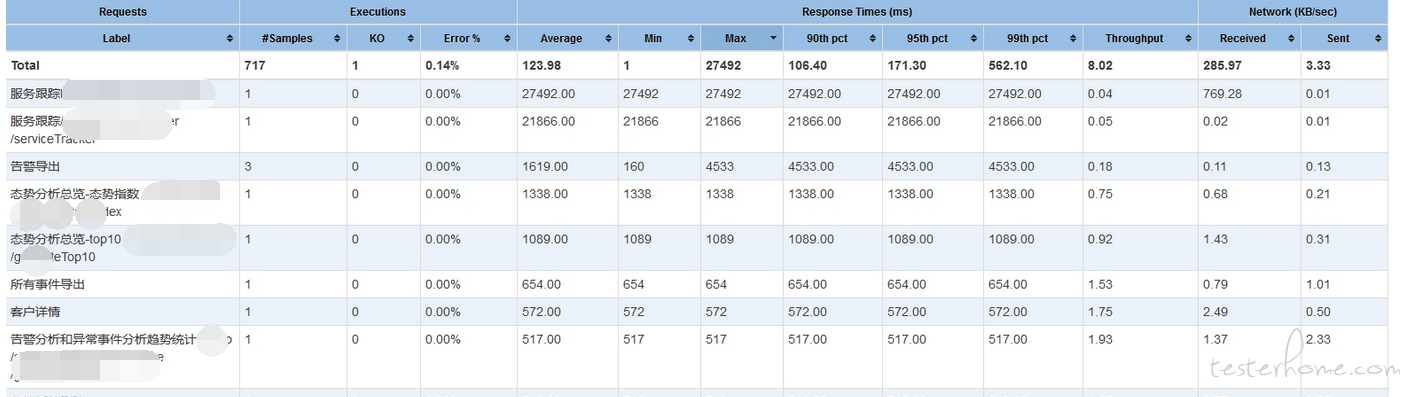Image resolution: width=1403 pixels, height=397 pixels.
Task: Select the /serviceTracker row label
Action: (53, 140)
